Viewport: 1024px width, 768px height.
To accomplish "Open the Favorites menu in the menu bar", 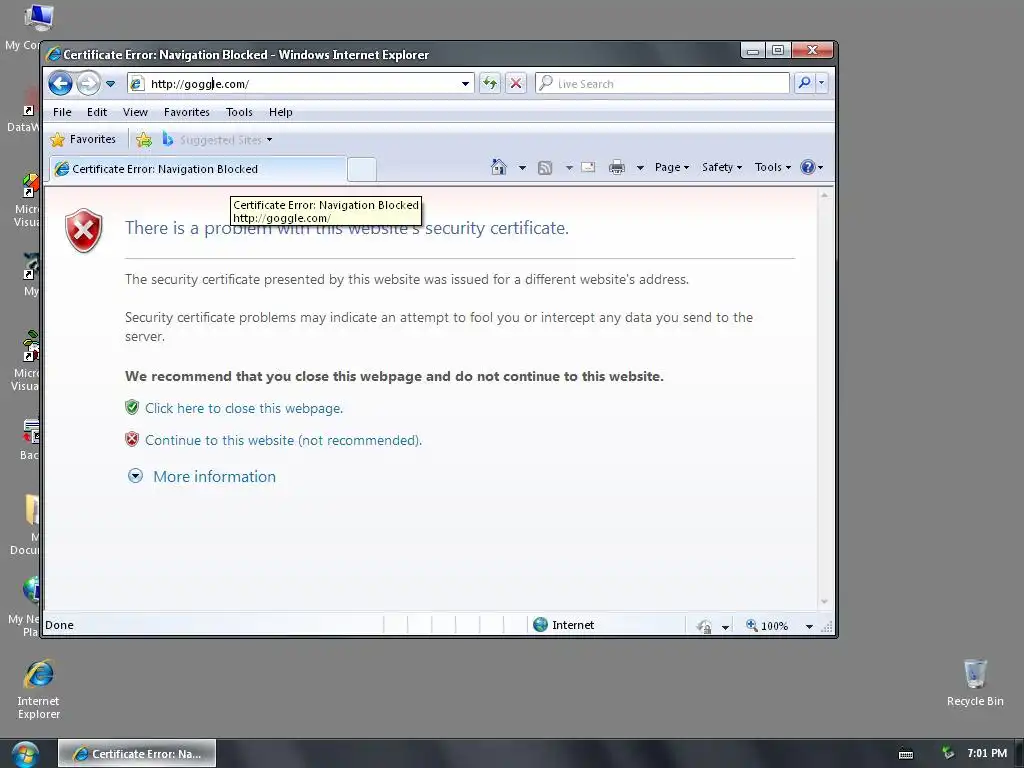I will [x=187, y=112].
